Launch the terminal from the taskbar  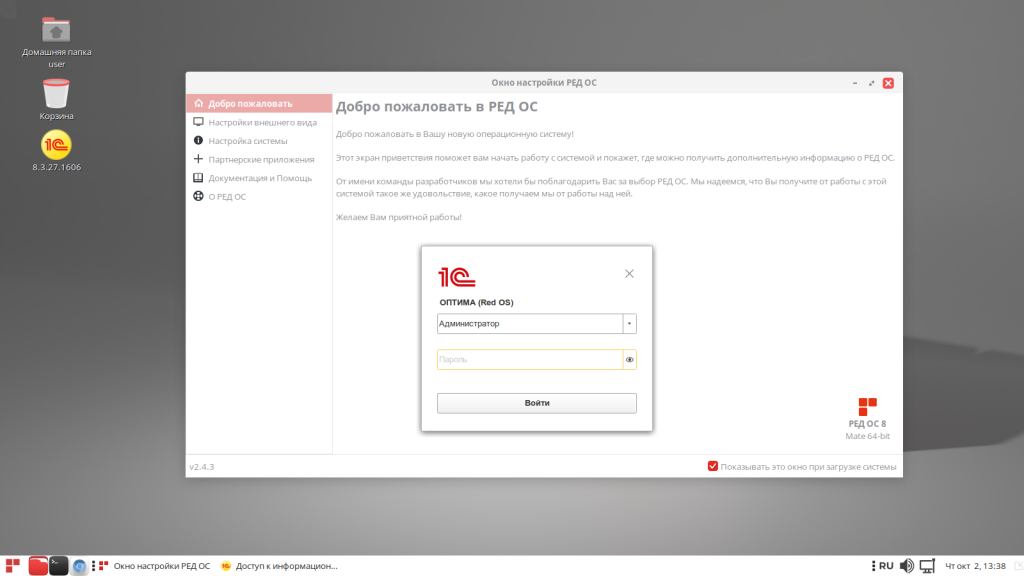(x=59, y=566)
